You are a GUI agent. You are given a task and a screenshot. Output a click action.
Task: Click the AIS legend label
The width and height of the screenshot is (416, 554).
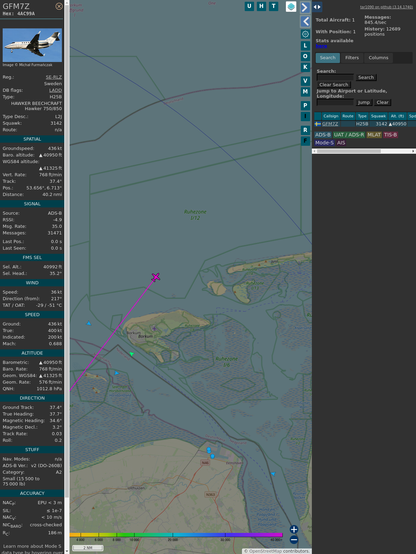tap(341, 143)
